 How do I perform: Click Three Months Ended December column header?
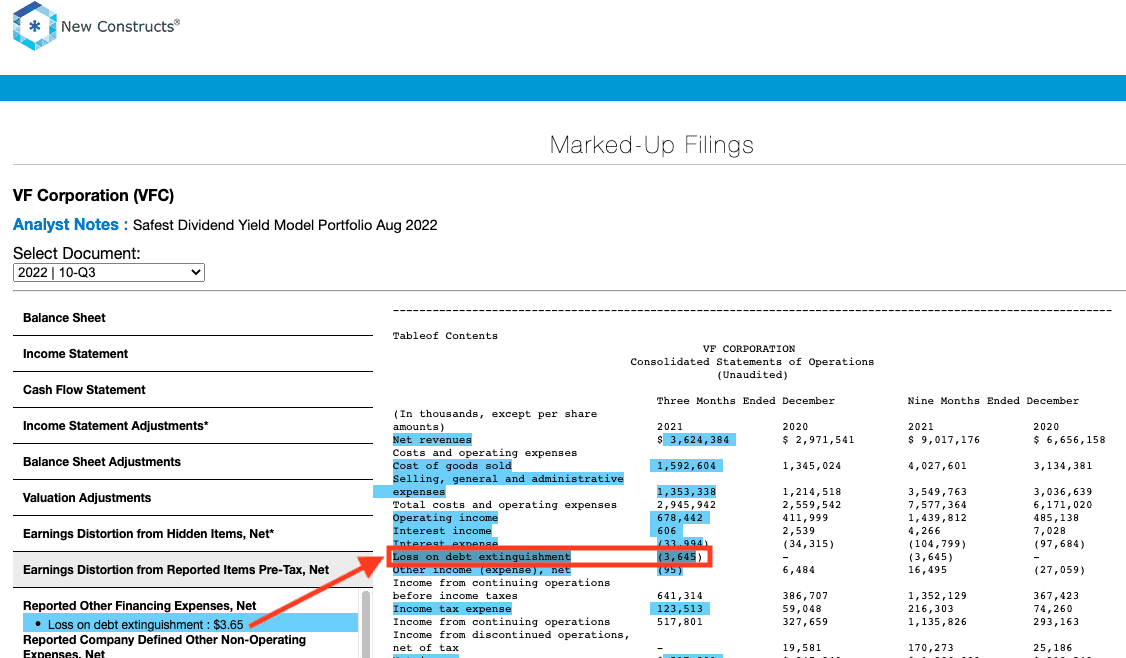click(x=745, y=401)
